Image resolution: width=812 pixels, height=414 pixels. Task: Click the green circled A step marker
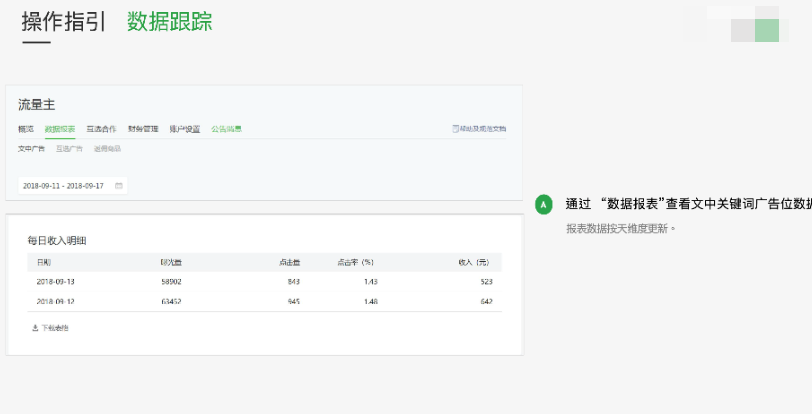543,204
